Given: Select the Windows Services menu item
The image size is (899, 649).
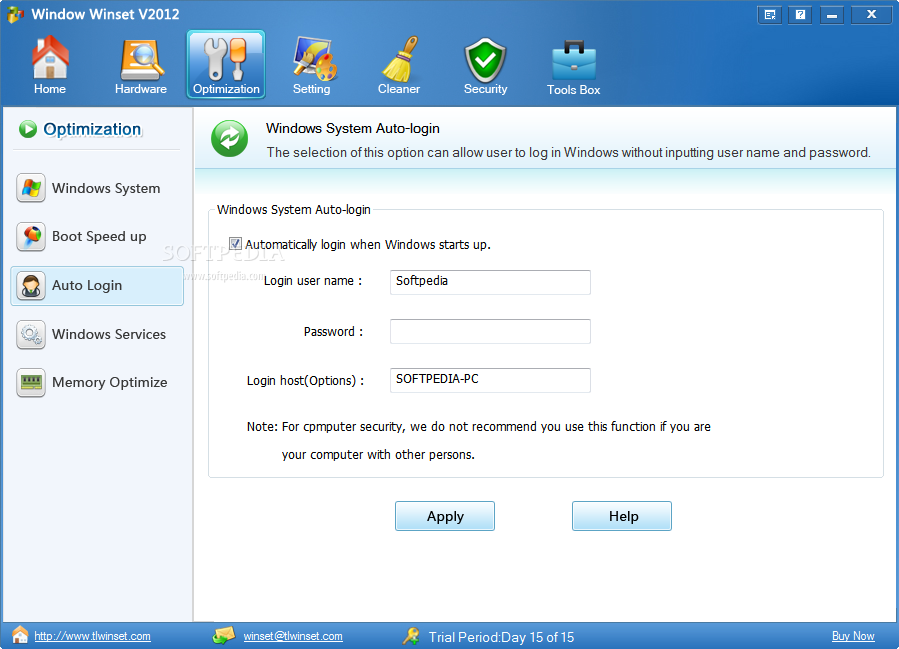Looking at the screenshot, I should coord(97,334).
